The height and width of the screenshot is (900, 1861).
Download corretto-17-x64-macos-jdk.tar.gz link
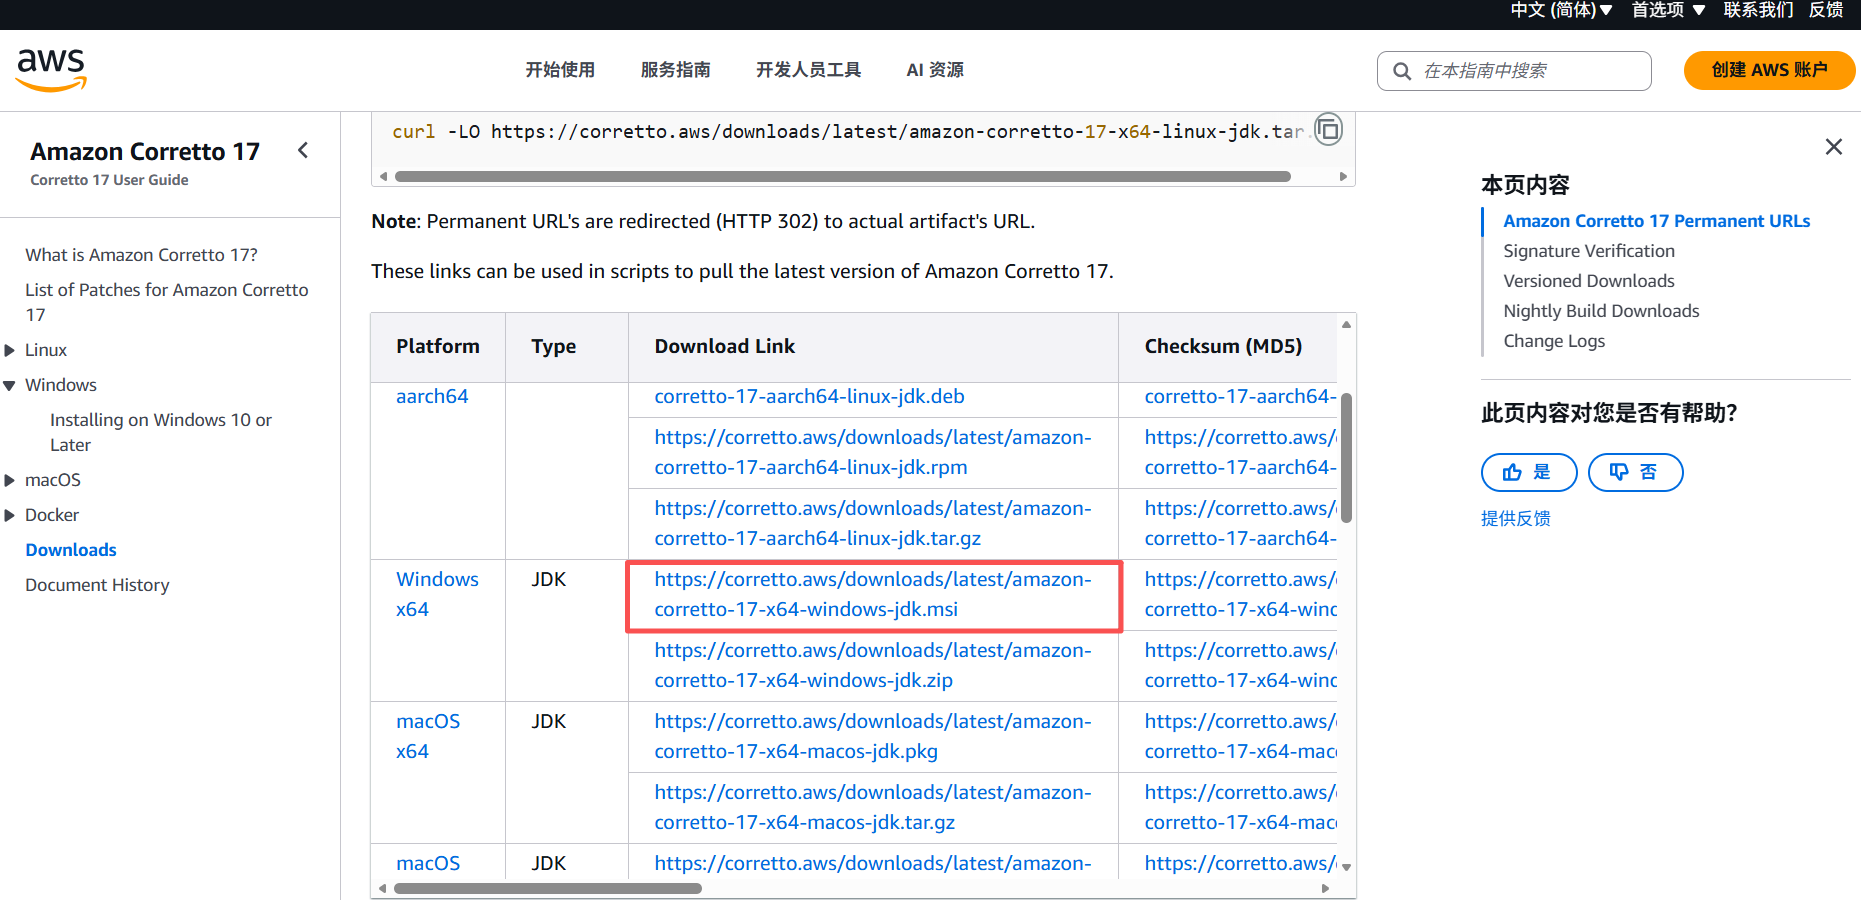[x=873, y=807]
